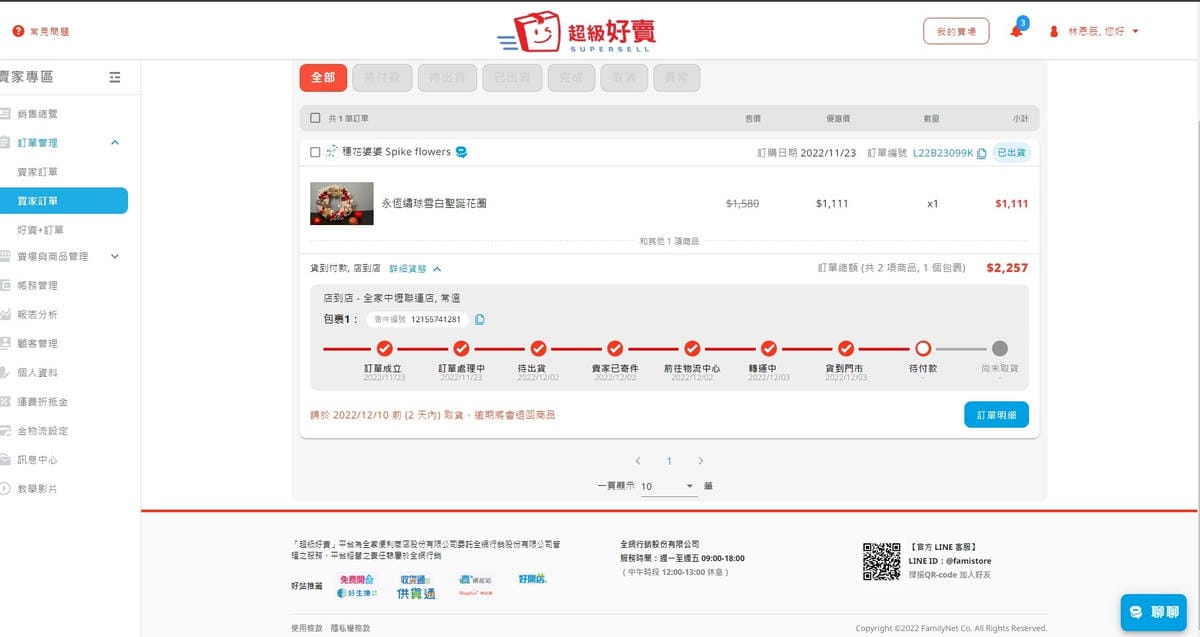This screenshot has height=637, width=1200.
Task: Toggle the sidebar filter icon beside 賣家專區
Action: click(x=115, y=76)
